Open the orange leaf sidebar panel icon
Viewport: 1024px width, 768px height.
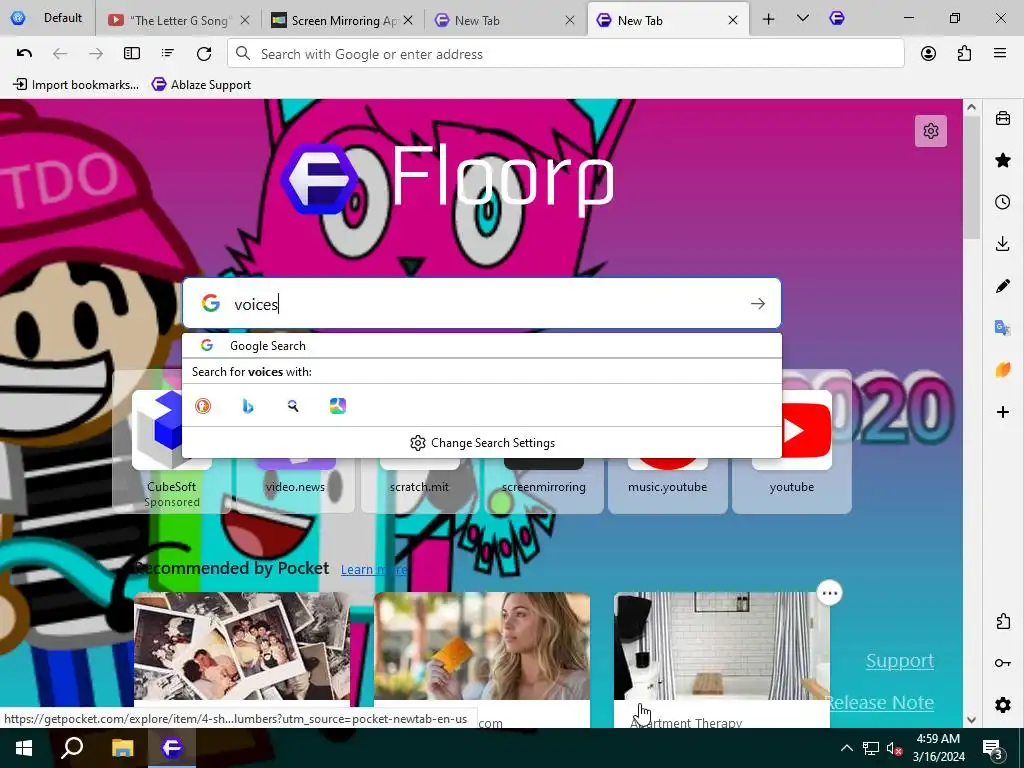pos(1002,370)
